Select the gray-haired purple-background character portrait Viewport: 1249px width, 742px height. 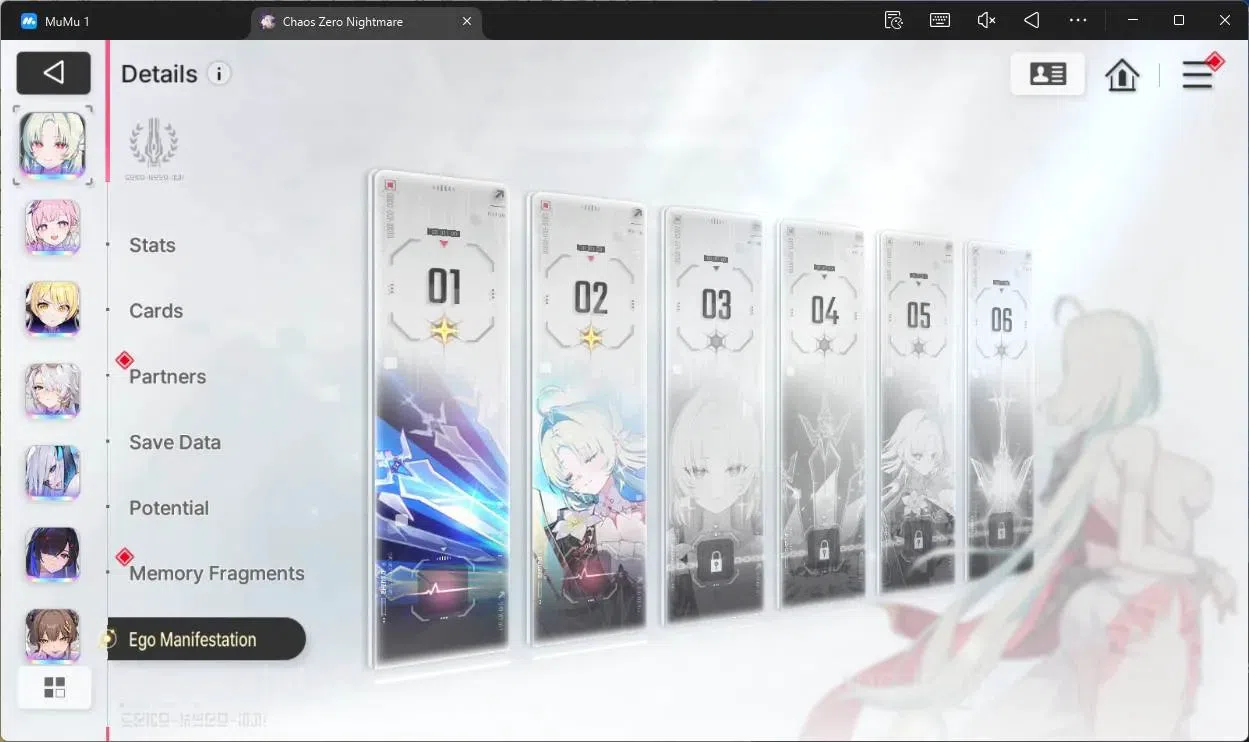(x=53, y=391)
